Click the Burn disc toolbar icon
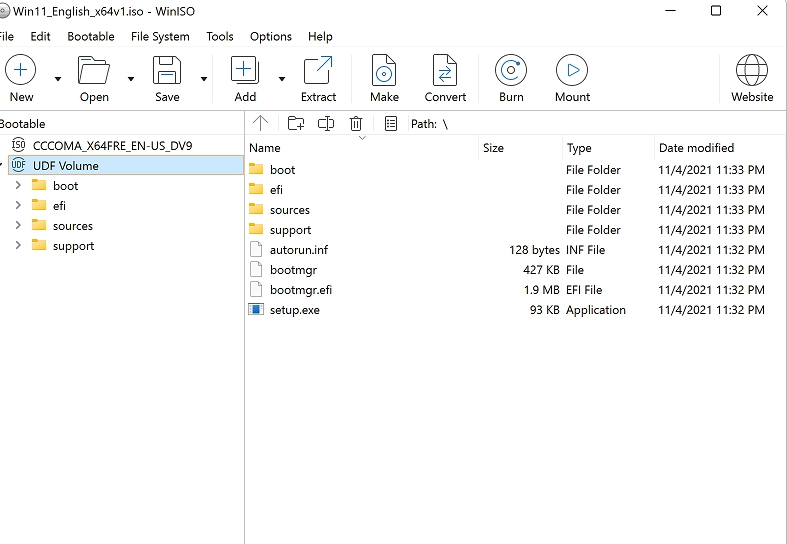 point(511,70)
